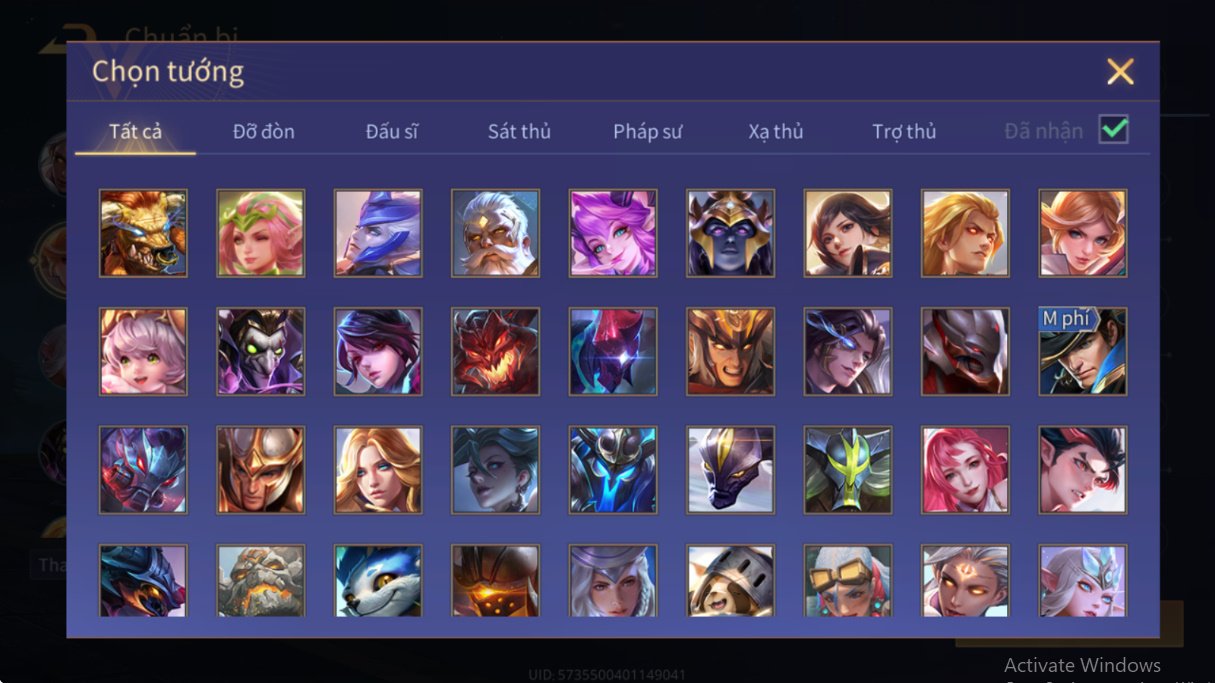
Task: Pick the rock golem hero portrait
Action: (x=261, y=580)
